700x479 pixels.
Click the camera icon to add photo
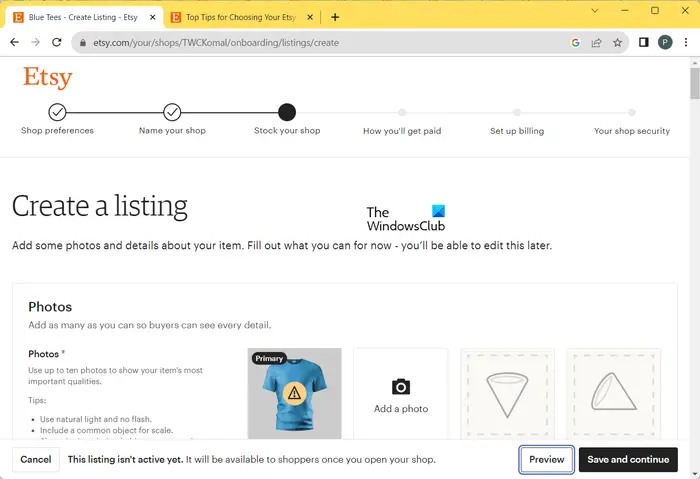[x=401, y=387]
